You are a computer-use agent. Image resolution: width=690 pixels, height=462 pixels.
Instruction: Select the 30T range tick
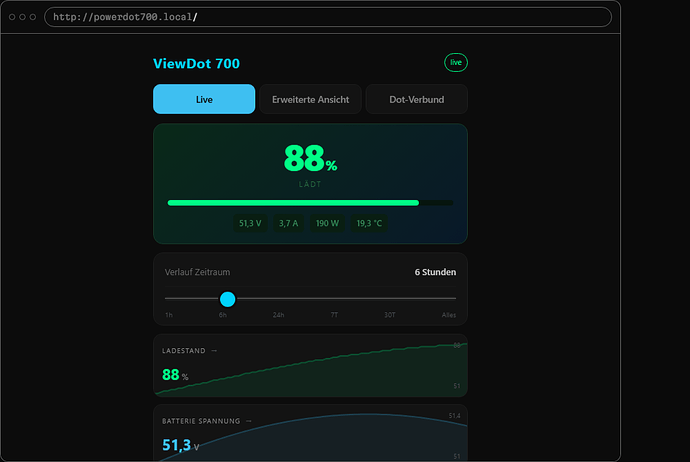pyautogui.click(x=389, y=315)
